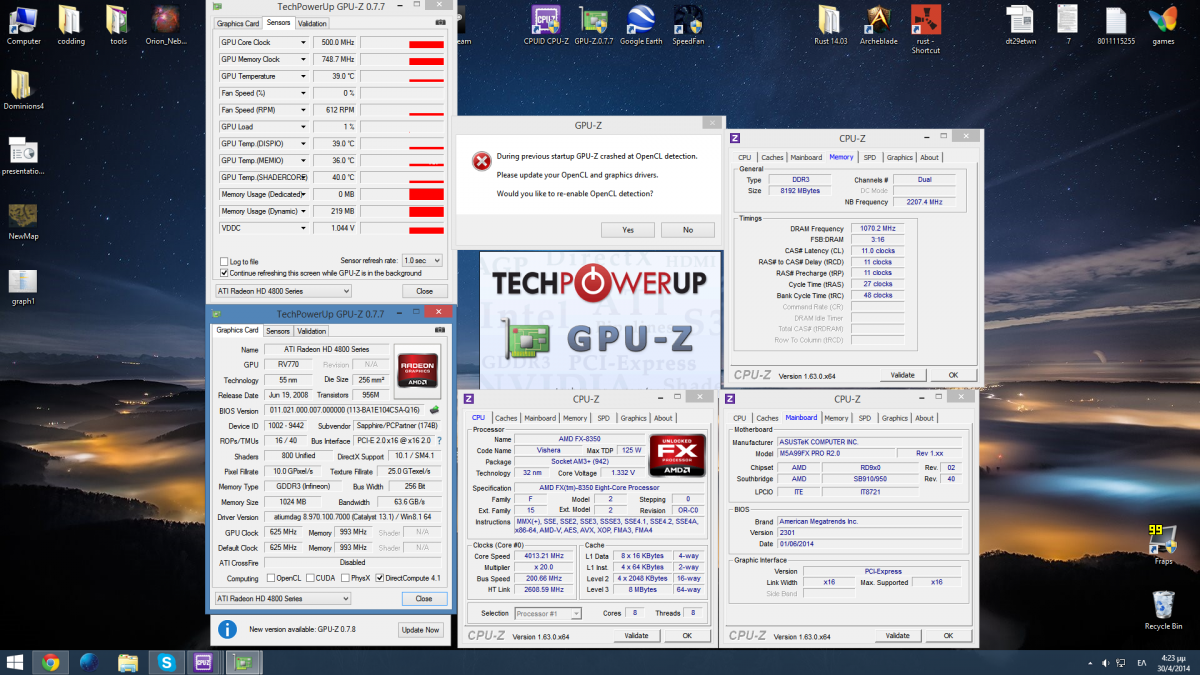The height and width of the screenshot is (675, 1200).
Task: Click the VDDC red sensor graph
Action: pos(402,228)
